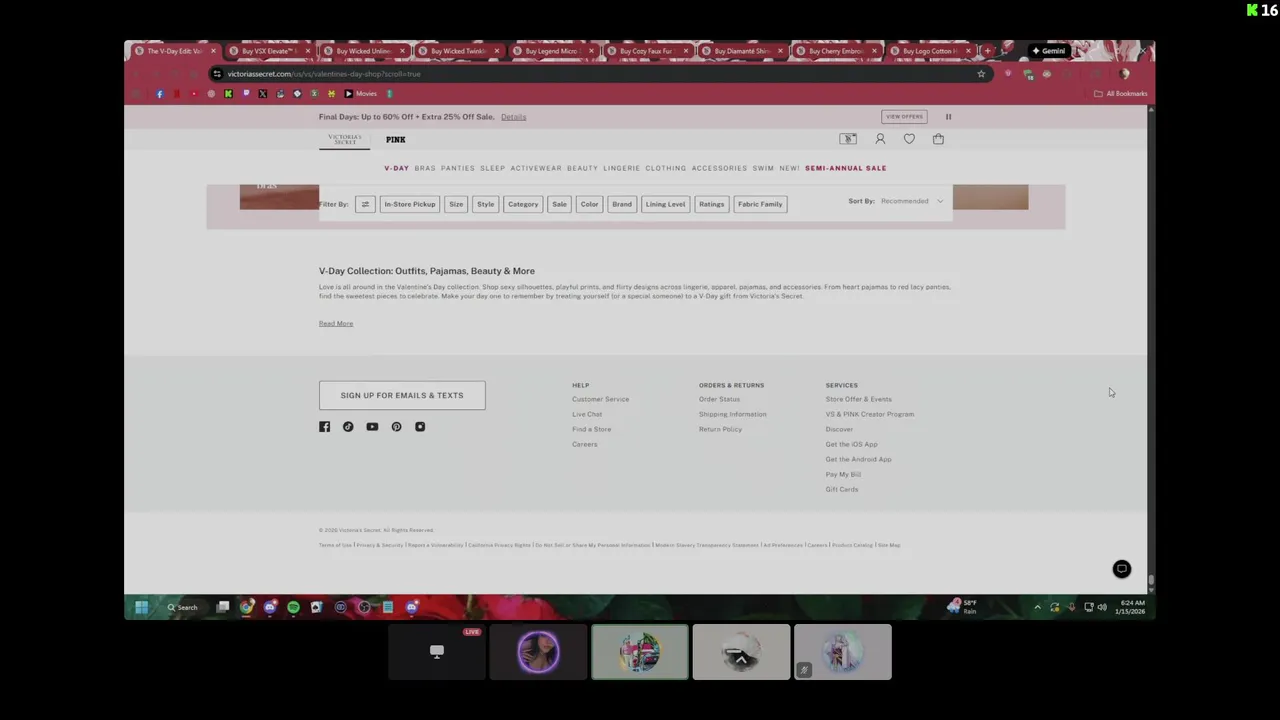
Task: Open the all-filters sliders icon
Action: point(365,204)
